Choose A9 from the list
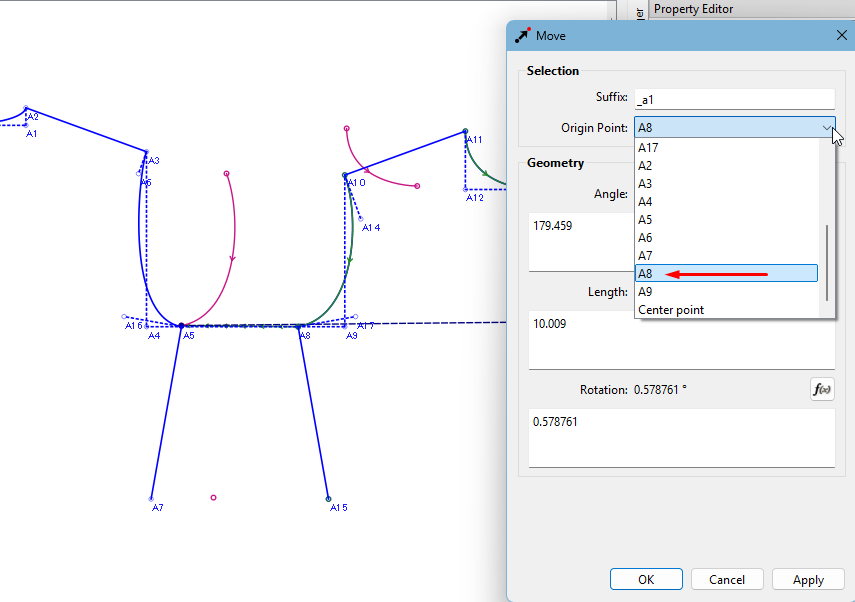Image resolution: width=855 pixels, height=602 pixels. point(645,292)
